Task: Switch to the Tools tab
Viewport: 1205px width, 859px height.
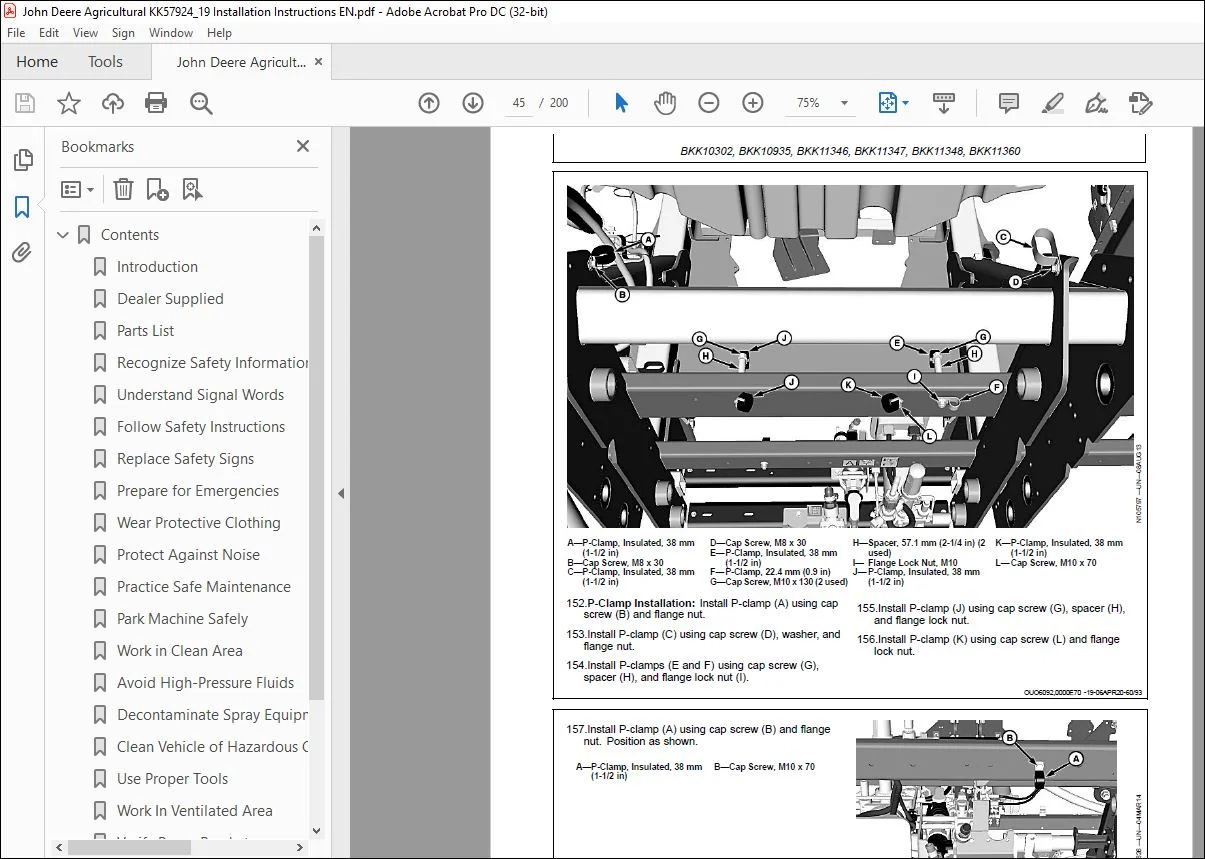Action: coord(105,62)
